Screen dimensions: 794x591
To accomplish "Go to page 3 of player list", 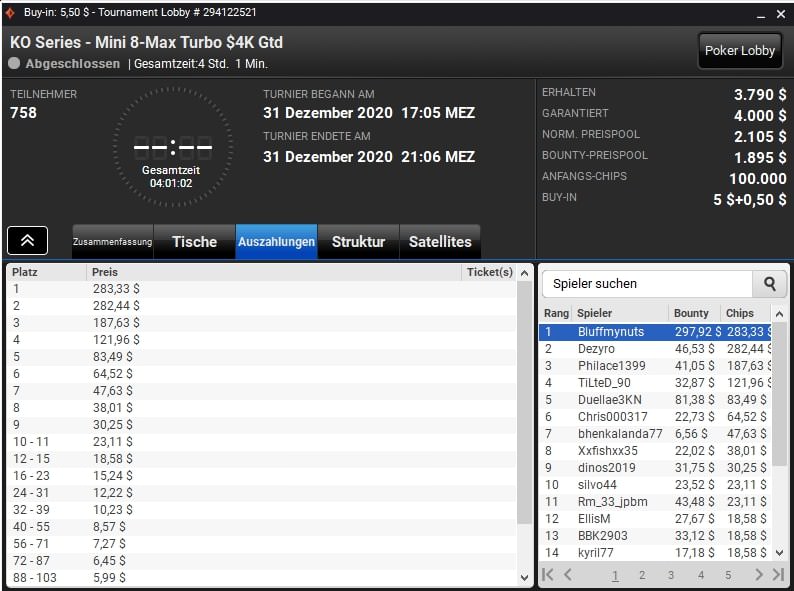I will [671, 575].
